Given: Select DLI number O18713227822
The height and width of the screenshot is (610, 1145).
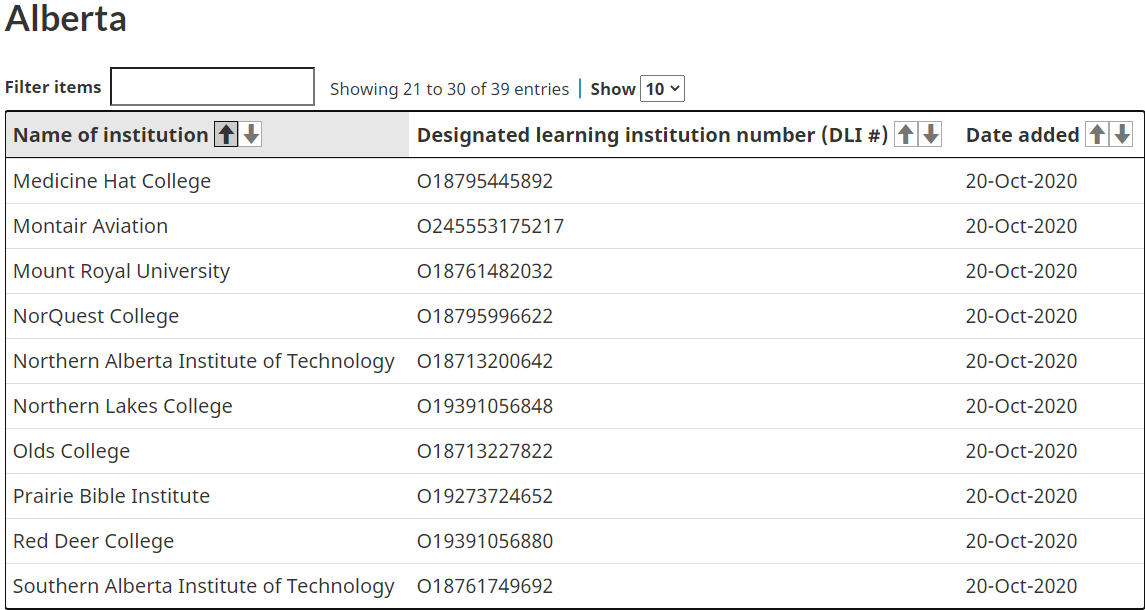Looking at the screenshot, I should pos(485,451).
